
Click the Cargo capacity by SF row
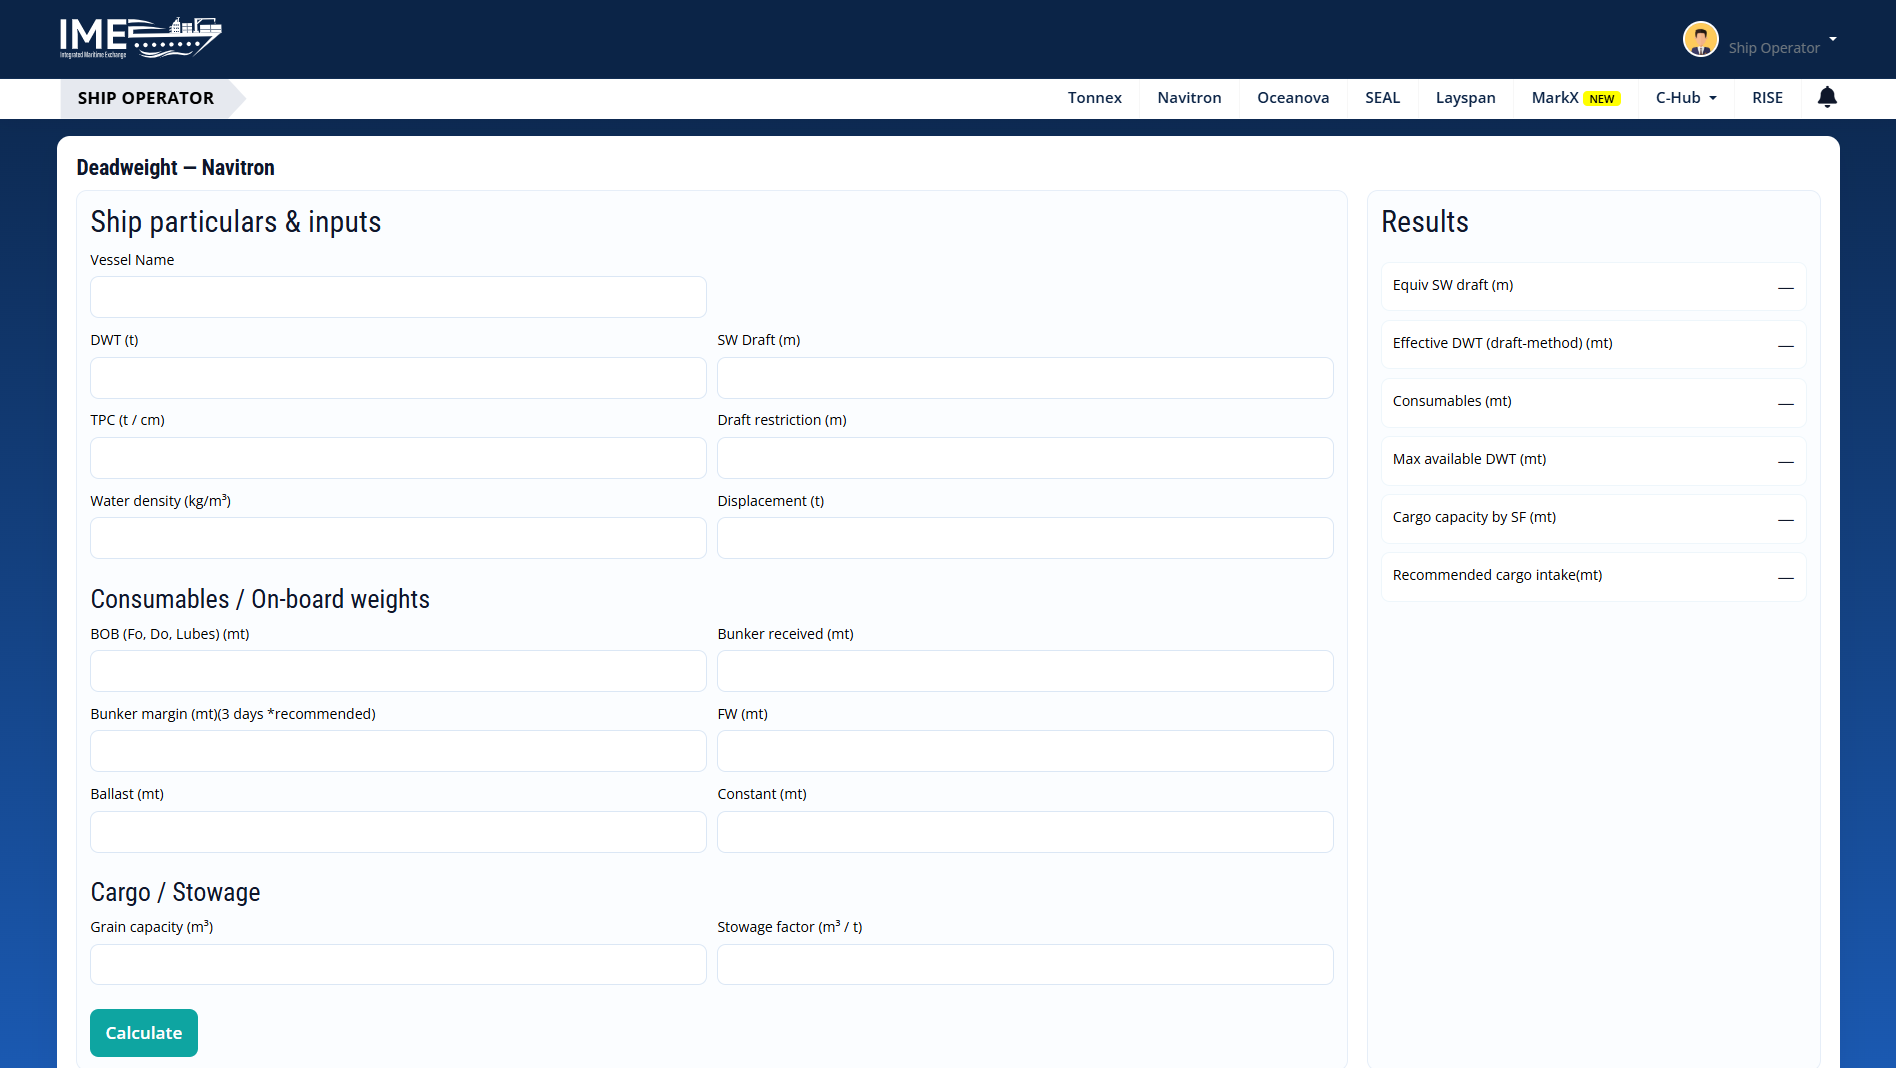tap(1593, 518)
